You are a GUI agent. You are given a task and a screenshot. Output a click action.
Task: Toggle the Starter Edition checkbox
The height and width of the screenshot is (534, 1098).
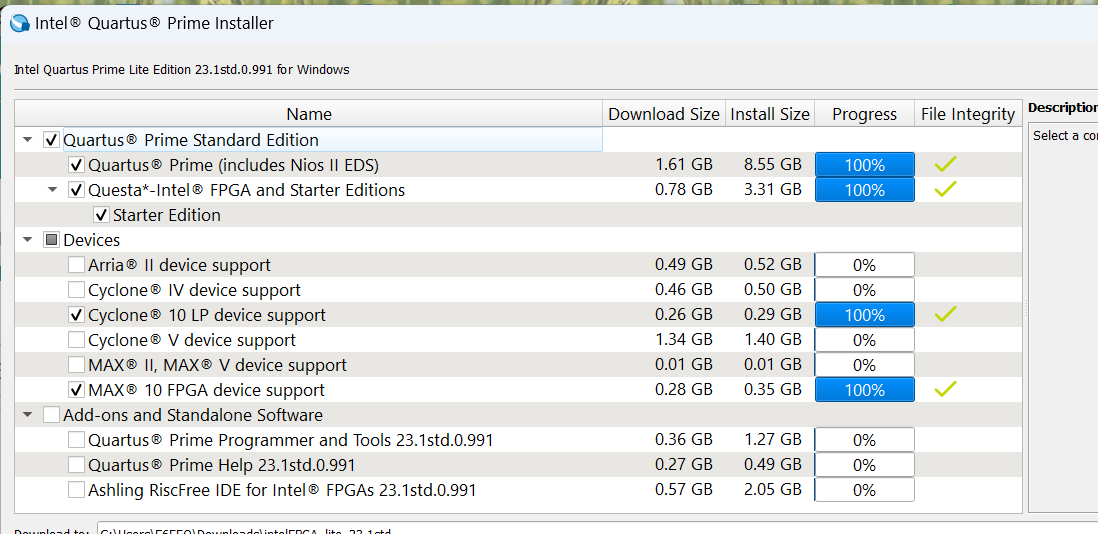(x=101, y=215)
